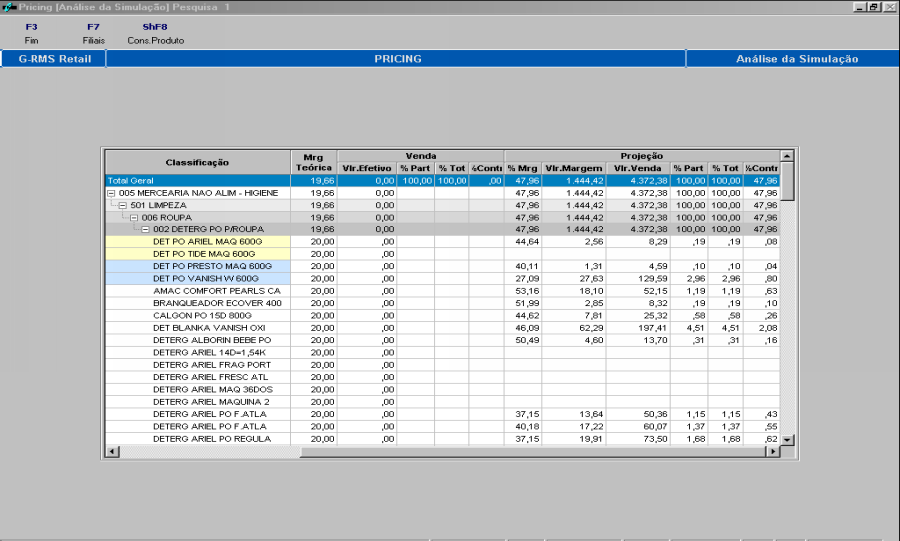The width and height of the screenshot is (900, 541).
Task: Select the CALGON PO 15D 800G item
Action: 204,315
